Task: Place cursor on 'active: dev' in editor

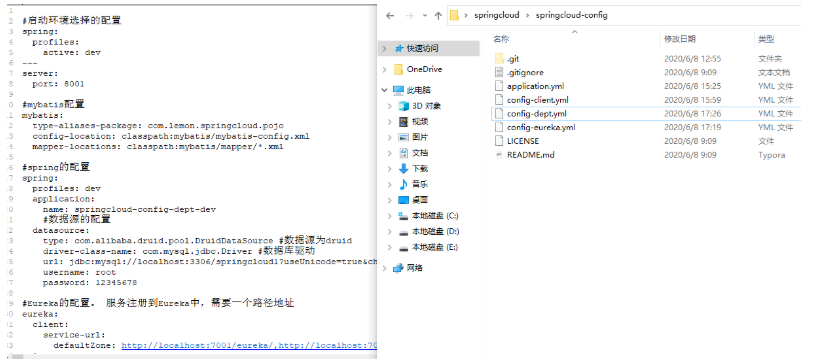Action: tap(72, 52)
